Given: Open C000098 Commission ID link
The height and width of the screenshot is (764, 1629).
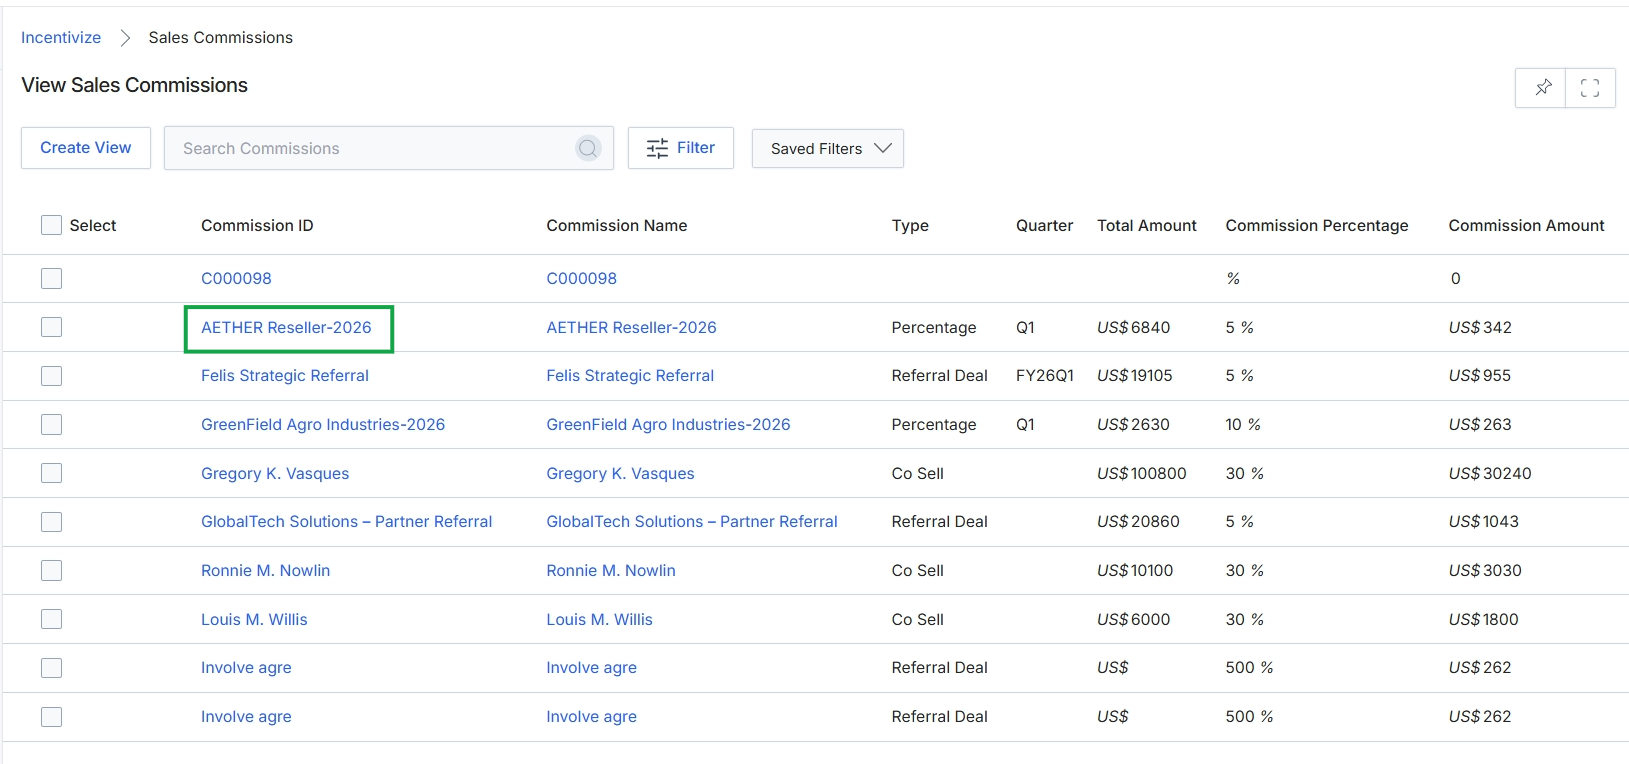Looking at the screenshot, I should coord(236,278).
